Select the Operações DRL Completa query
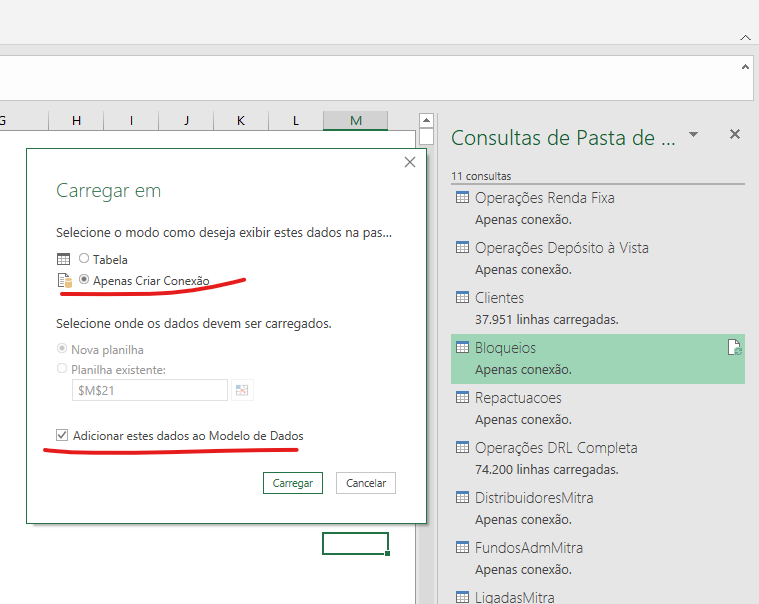 coord(597,458)
